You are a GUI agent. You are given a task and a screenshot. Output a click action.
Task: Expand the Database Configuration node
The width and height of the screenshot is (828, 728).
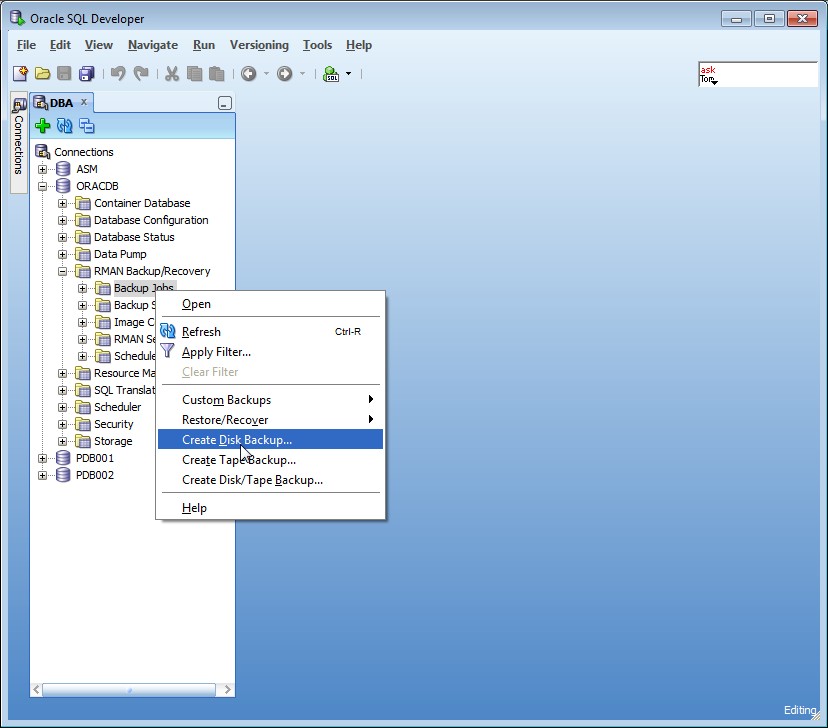pyautogui.click(x=62, y=220)
